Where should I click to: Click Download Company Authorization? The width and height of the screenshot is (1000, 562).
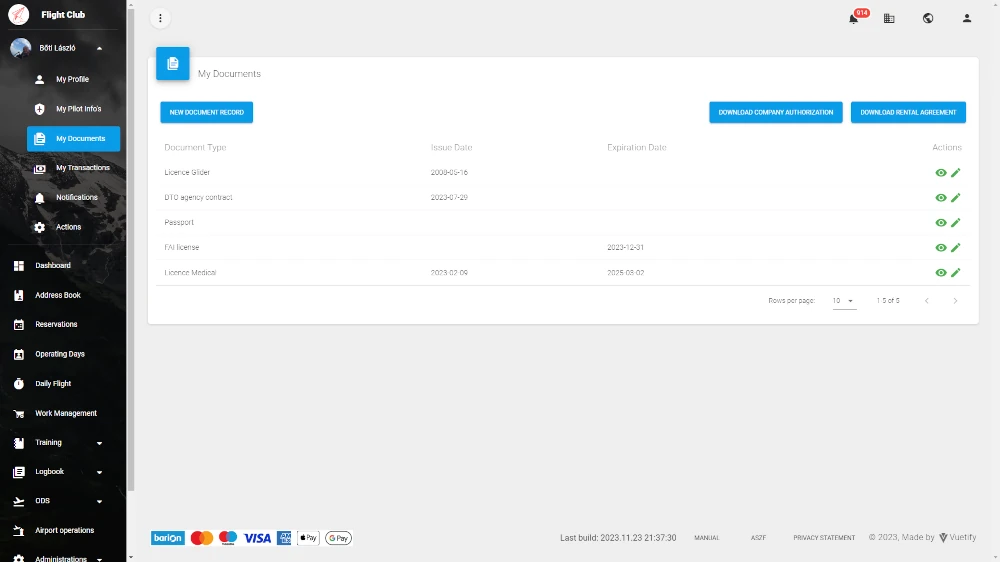tap(776, 112)
